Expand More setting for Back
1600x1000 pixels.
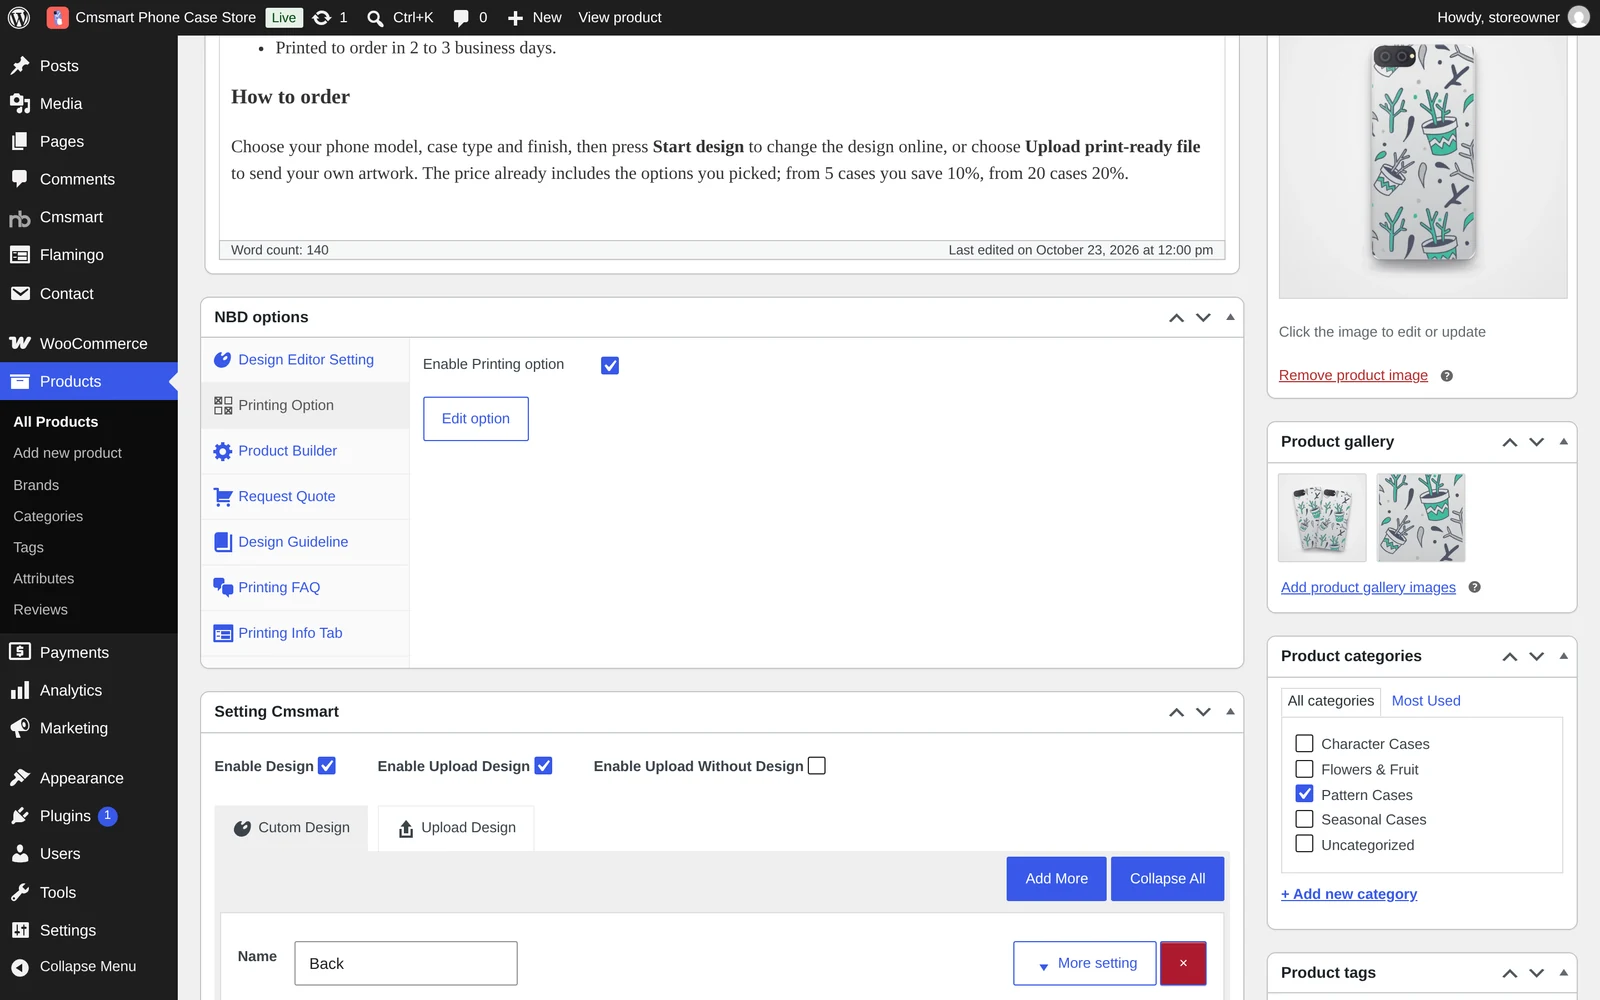coord(1085,964)
